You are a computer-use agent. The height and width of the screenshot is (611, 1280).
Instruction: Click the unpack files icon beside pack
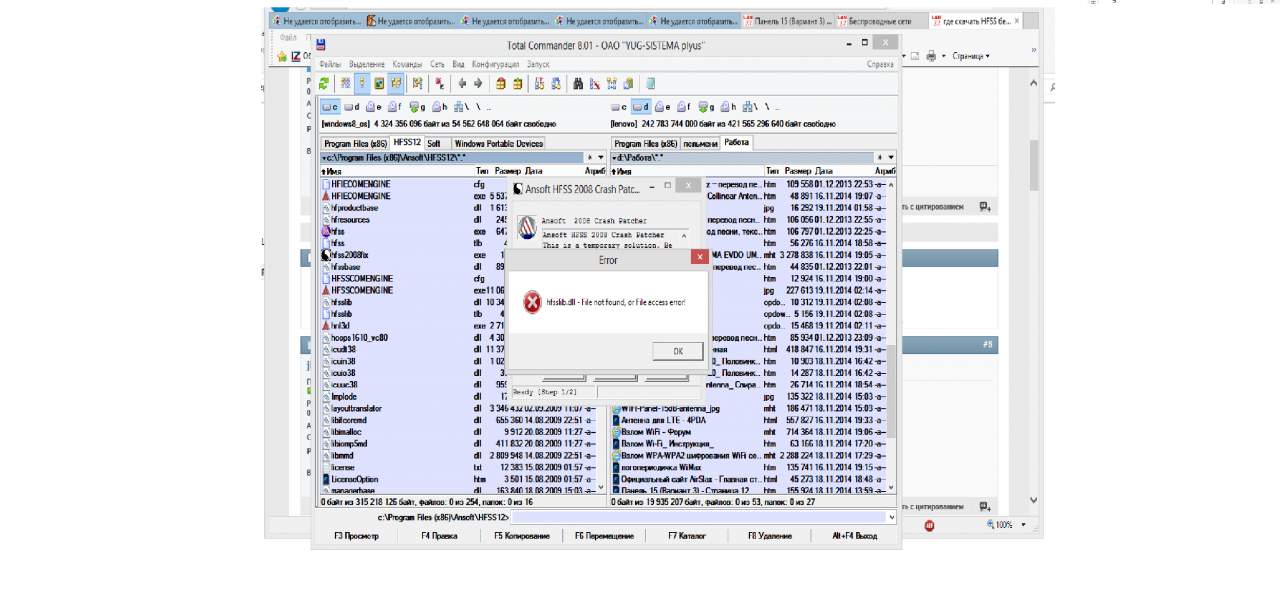(518, 84)
